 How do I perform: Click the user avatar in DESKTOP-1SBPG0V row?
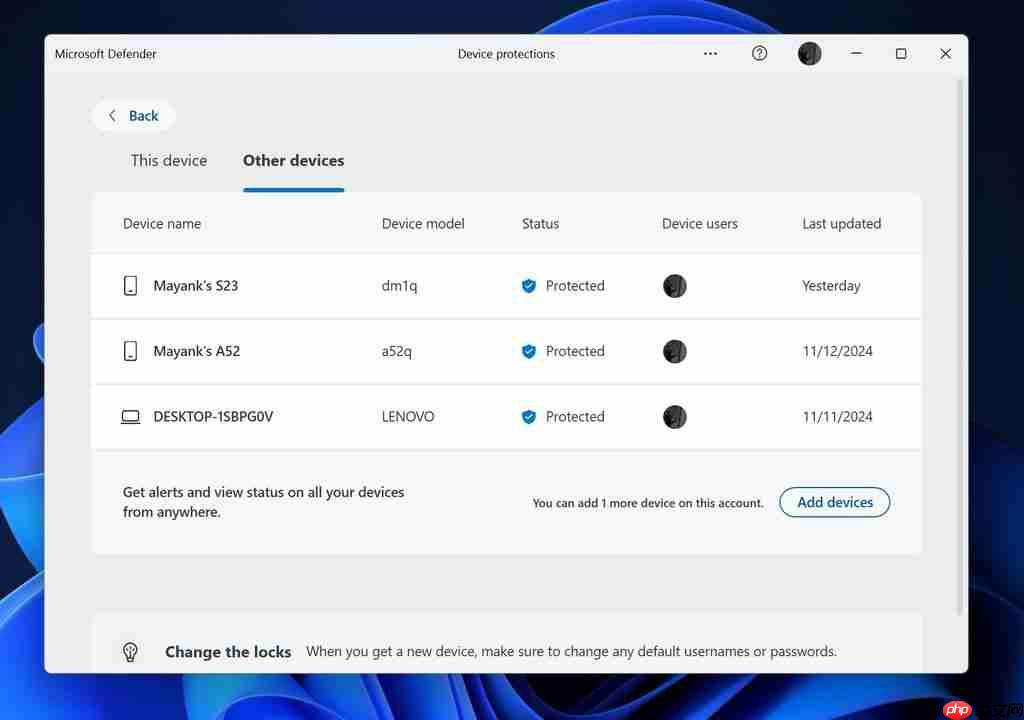point(675,416)
